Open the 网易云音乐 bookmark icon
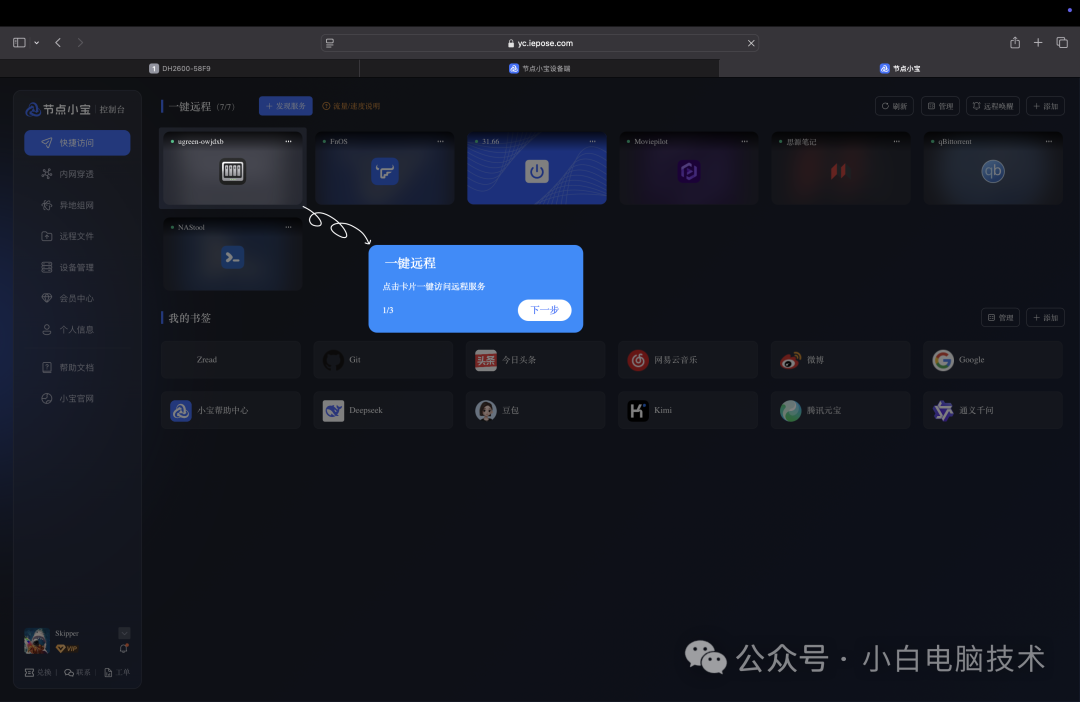Viewport: 1080px width, 702px height. pos(638,360)
